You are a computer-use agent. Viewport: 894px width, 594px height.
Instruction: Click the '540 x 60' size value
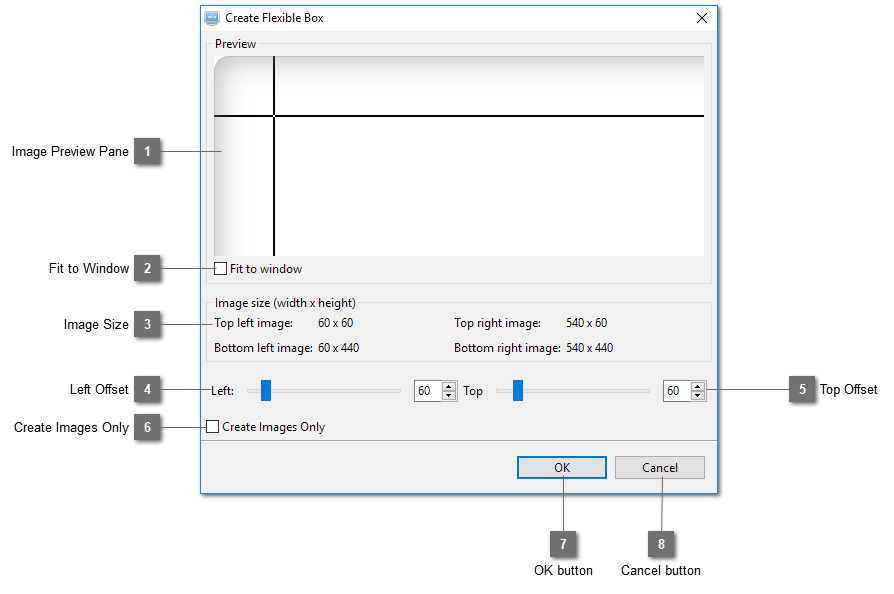coord(587,323)
